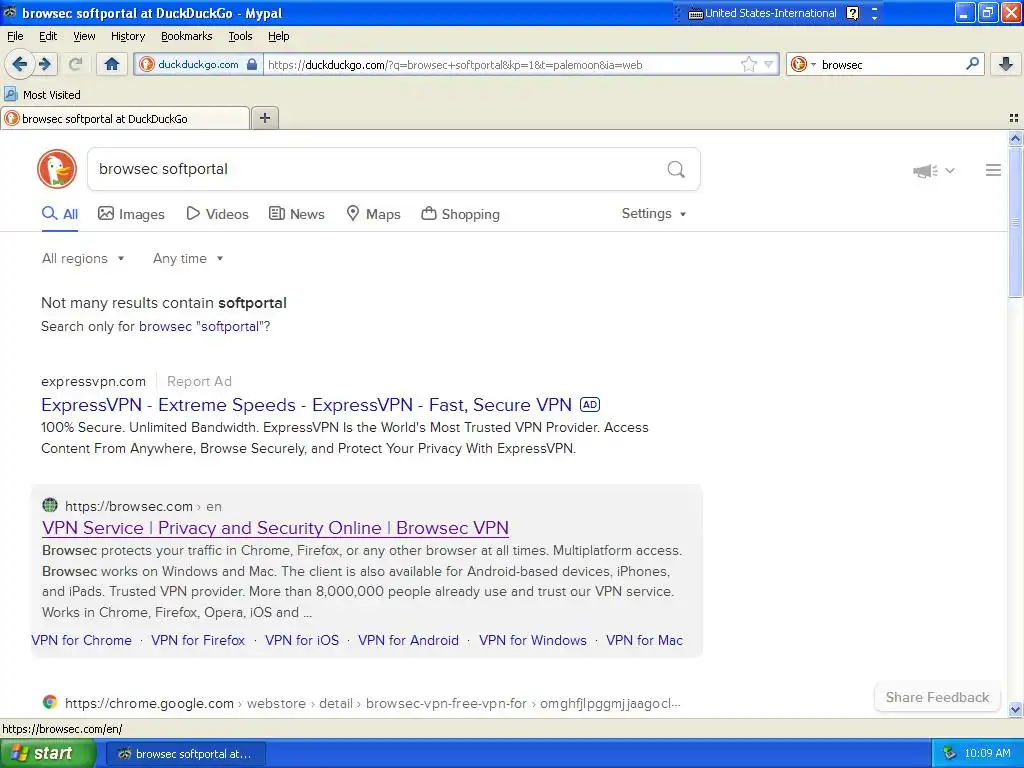Open the History menu

tap(127, 36)
